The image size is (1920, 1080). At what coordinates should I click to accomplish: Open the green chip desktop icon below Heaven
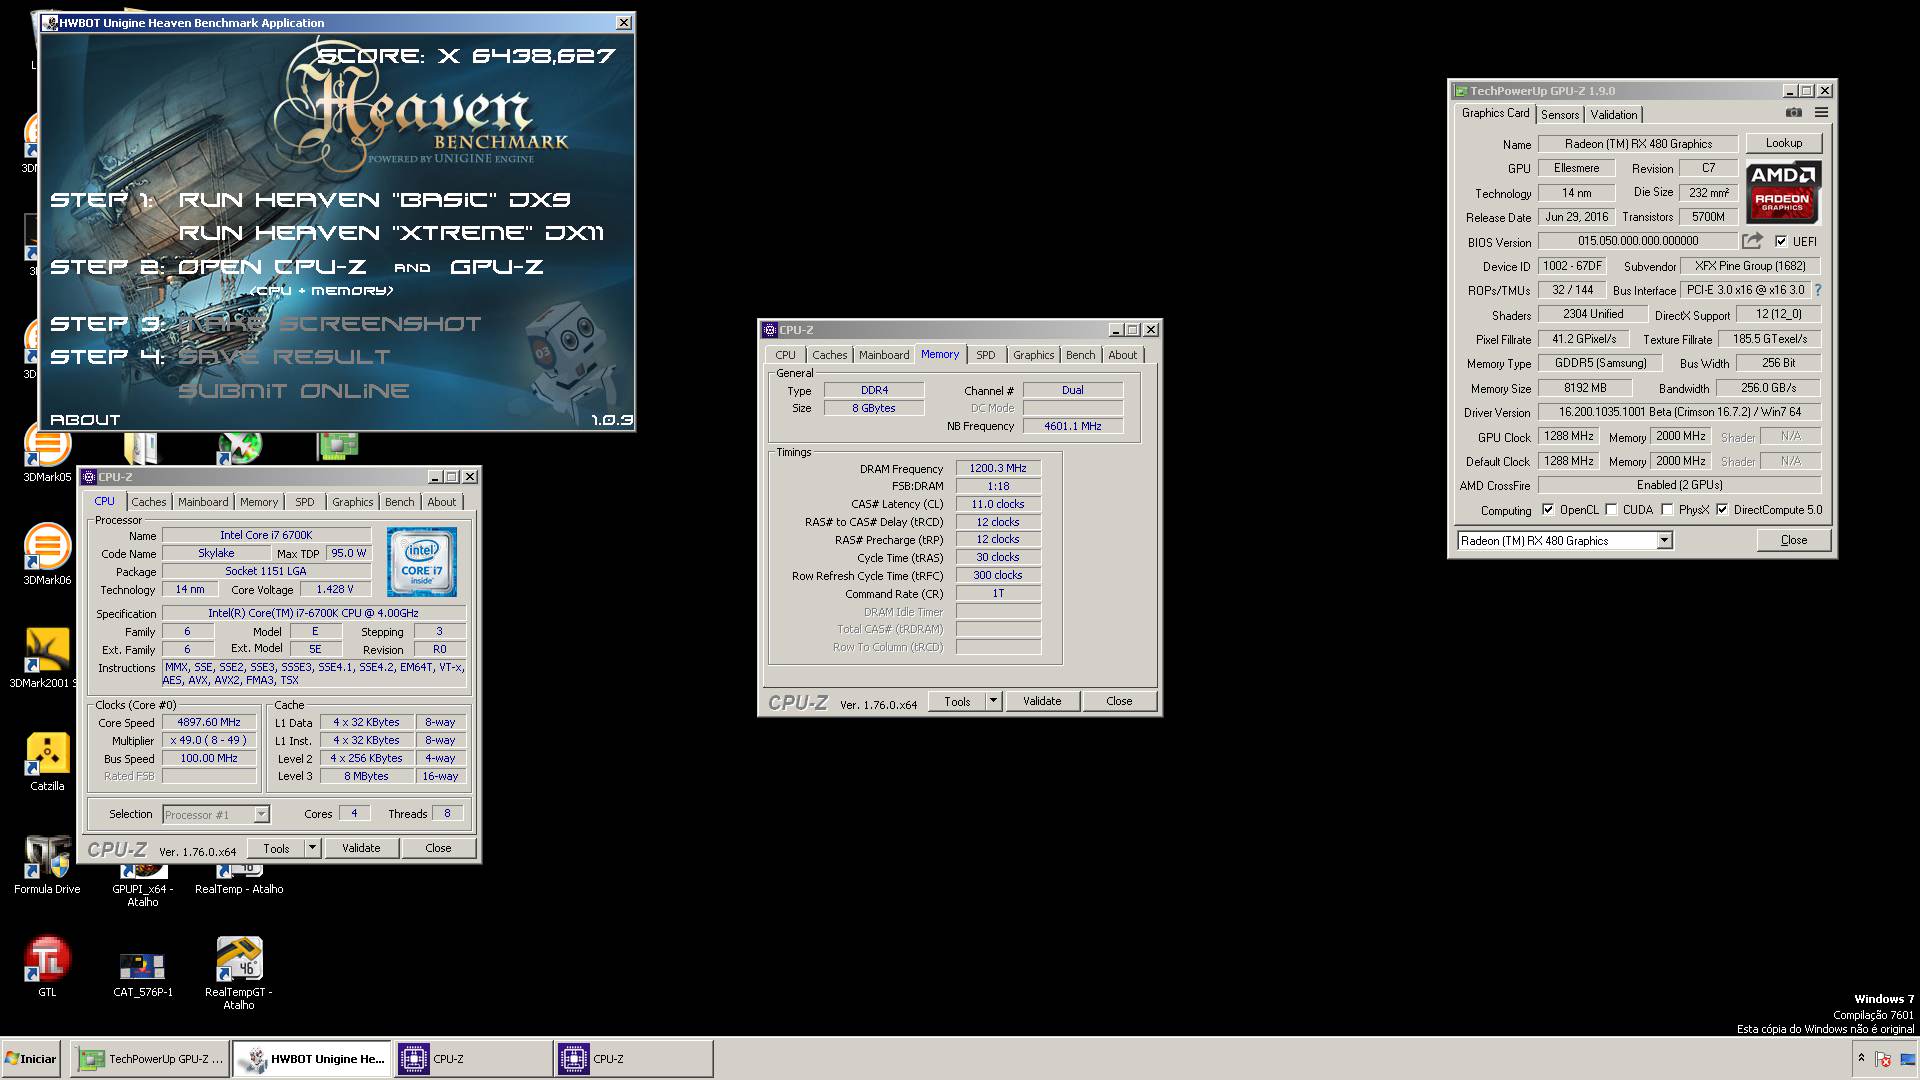coord(338,447)
